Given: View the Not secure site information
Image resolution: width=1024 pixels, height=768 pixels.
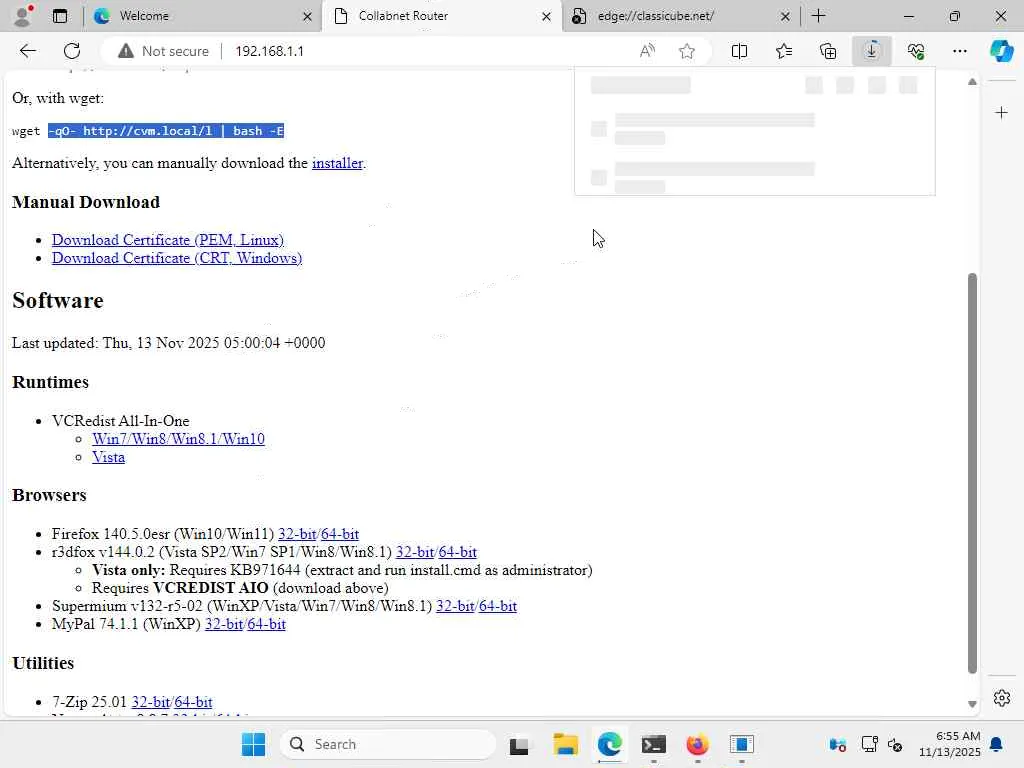Looking at the screenshot, I should coord(163,51).
